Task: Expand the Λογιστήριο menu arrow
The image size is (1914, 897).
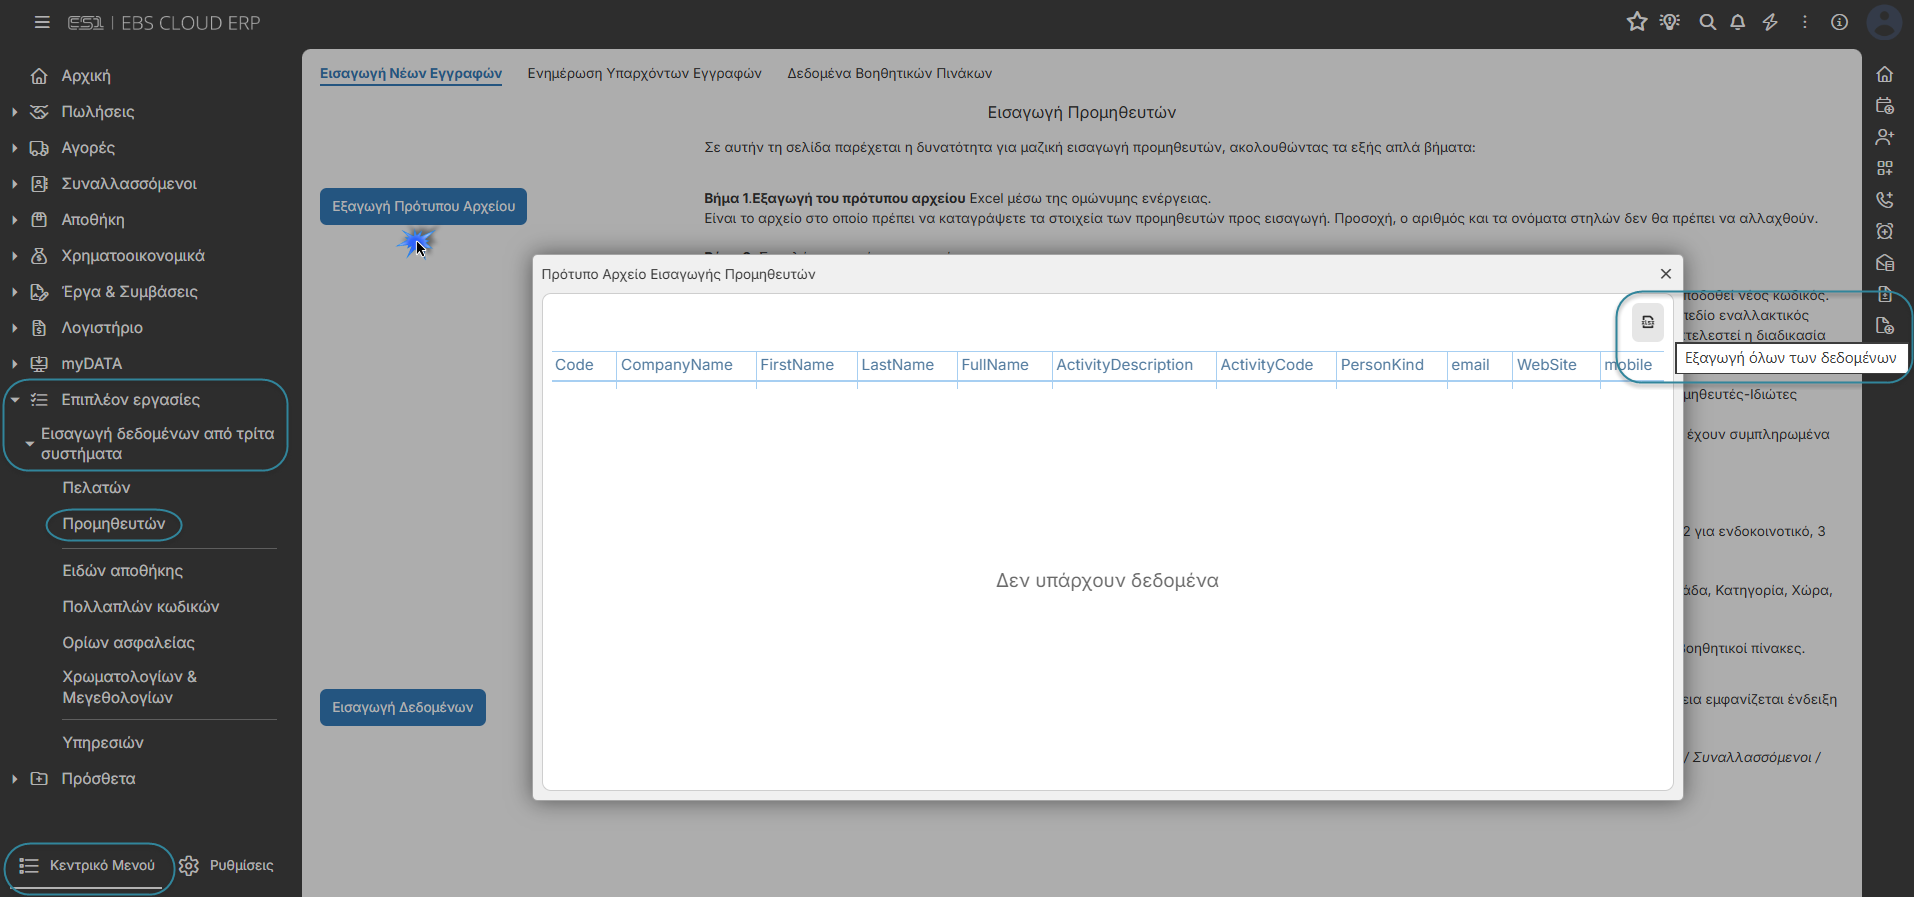Action: tap(14, 328)
